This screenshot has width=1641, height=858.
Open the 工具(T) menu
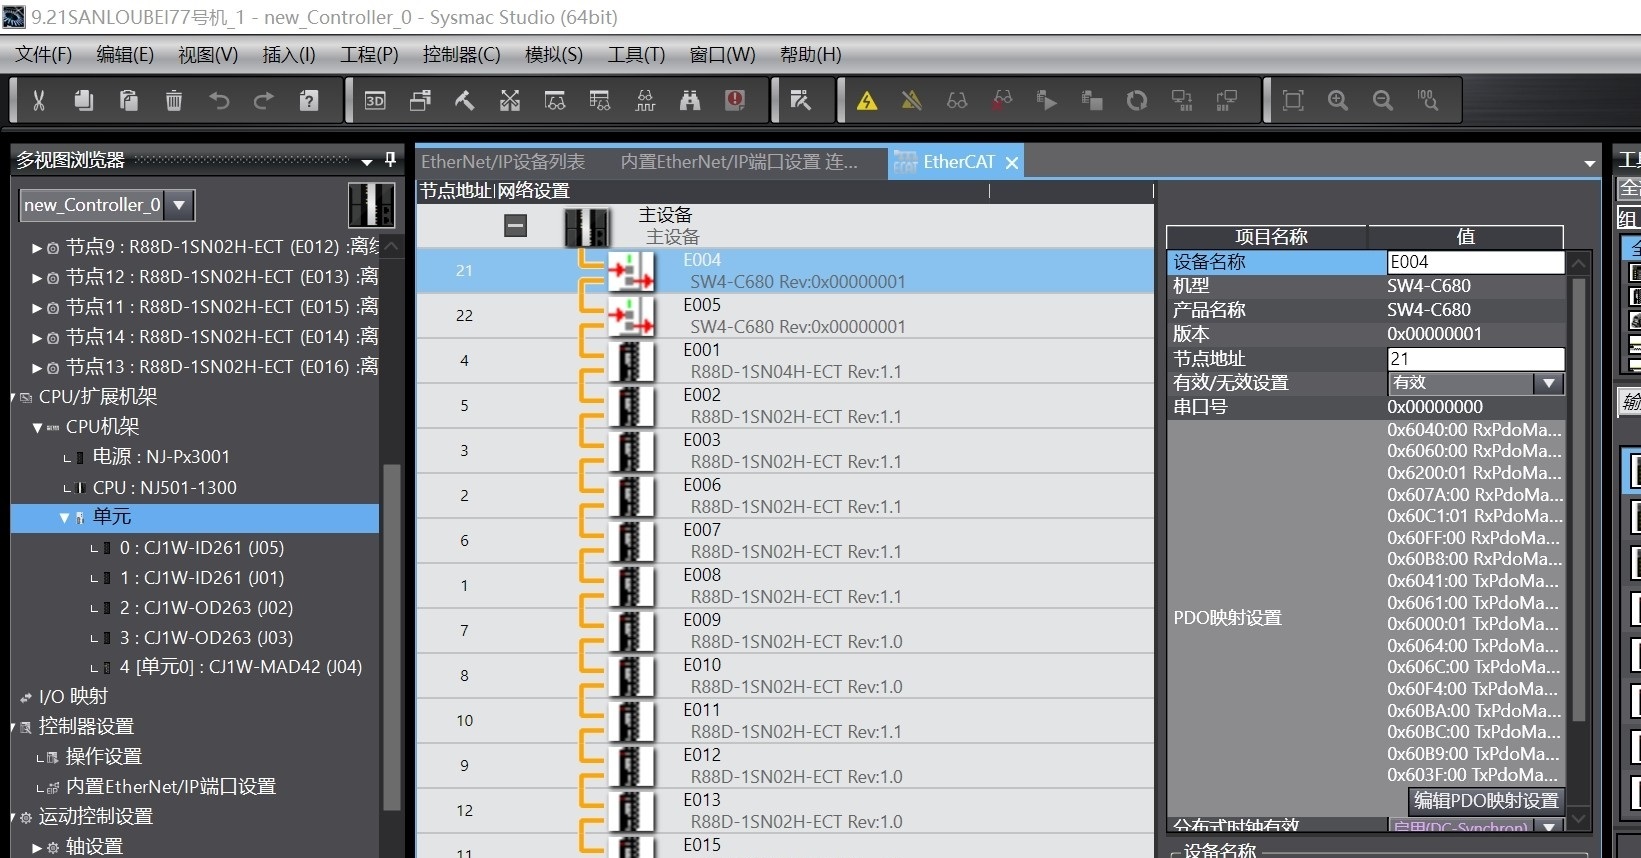pyautogui.click(x=636, y=54)
